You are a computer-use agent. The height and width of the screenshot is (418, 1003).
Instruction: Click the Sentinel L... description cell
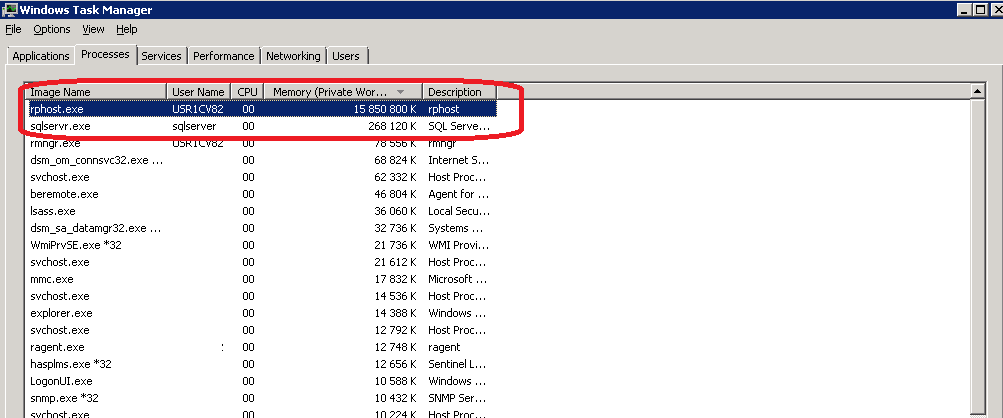459,364
